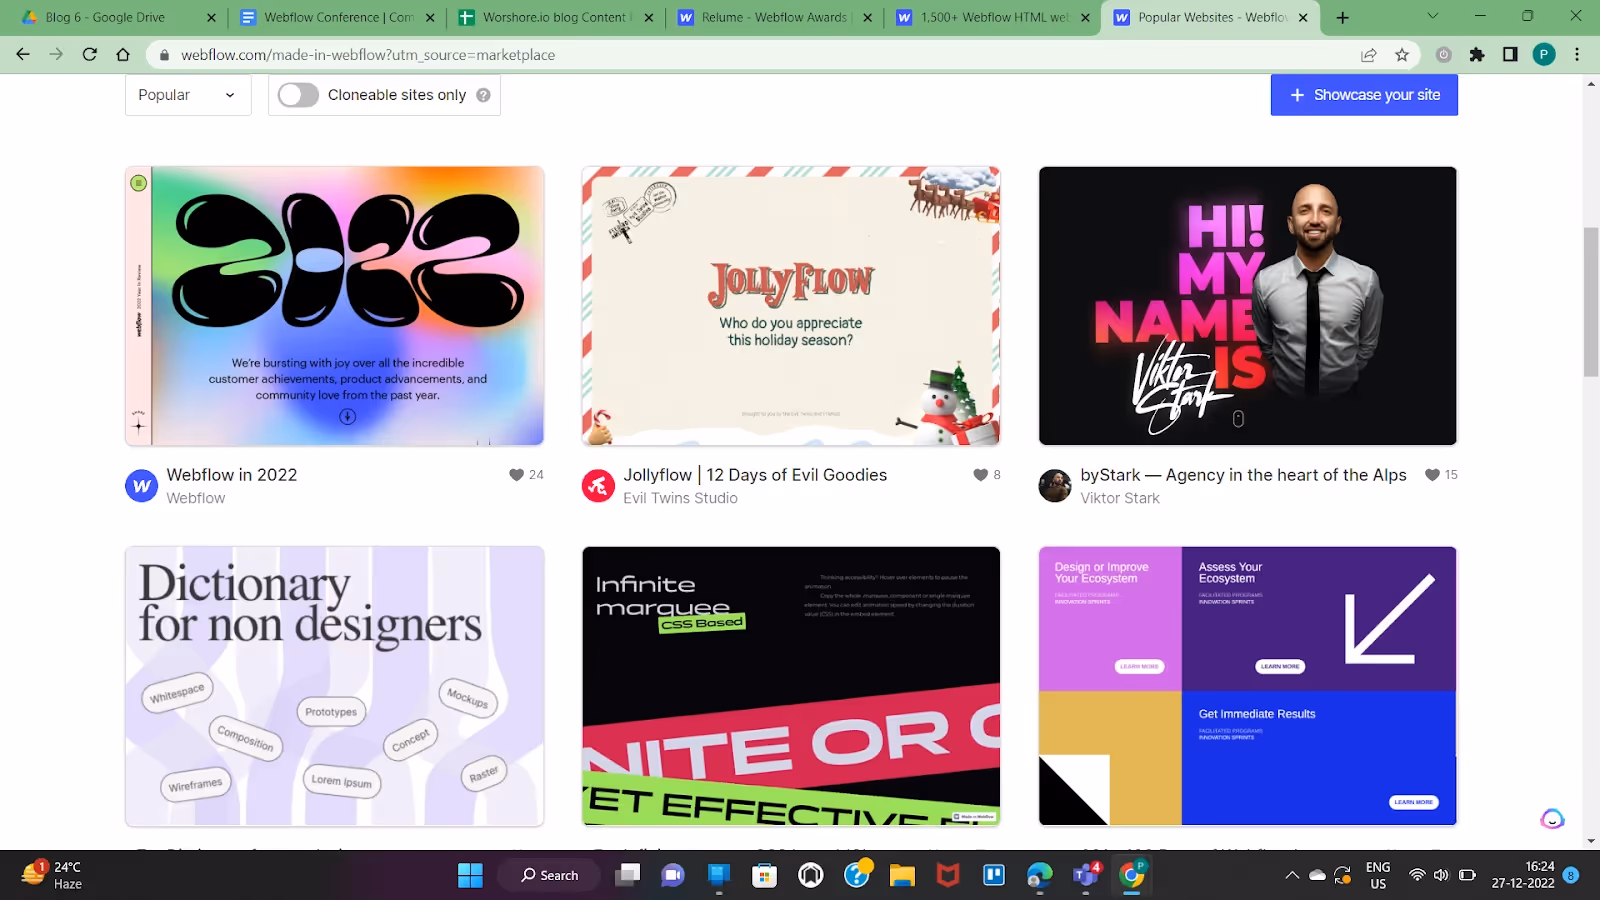Click the Webflow author avatar
The height and width of the screenshot is (900, 1600).
(x=141, y=486)
